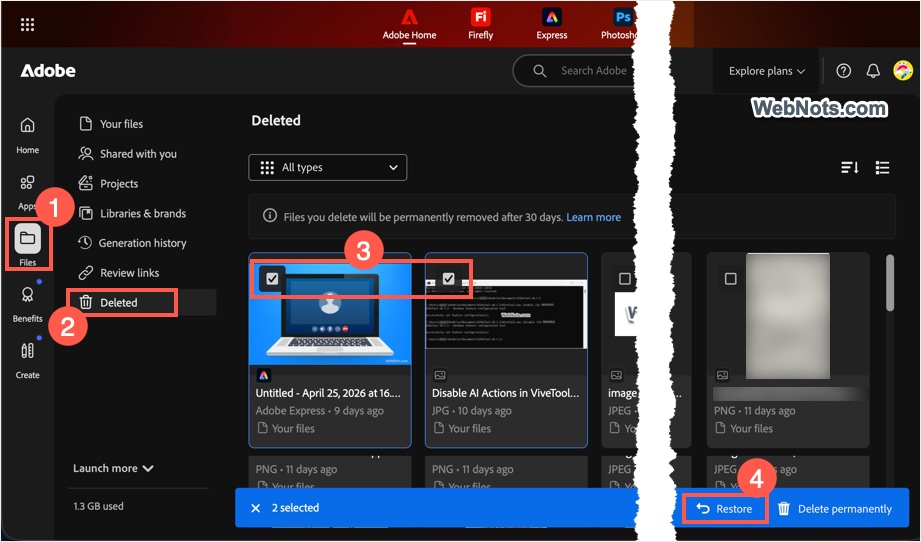This screenshot has width=921, height=542.
Task: Open Your files section
Action: coord(111,124)
